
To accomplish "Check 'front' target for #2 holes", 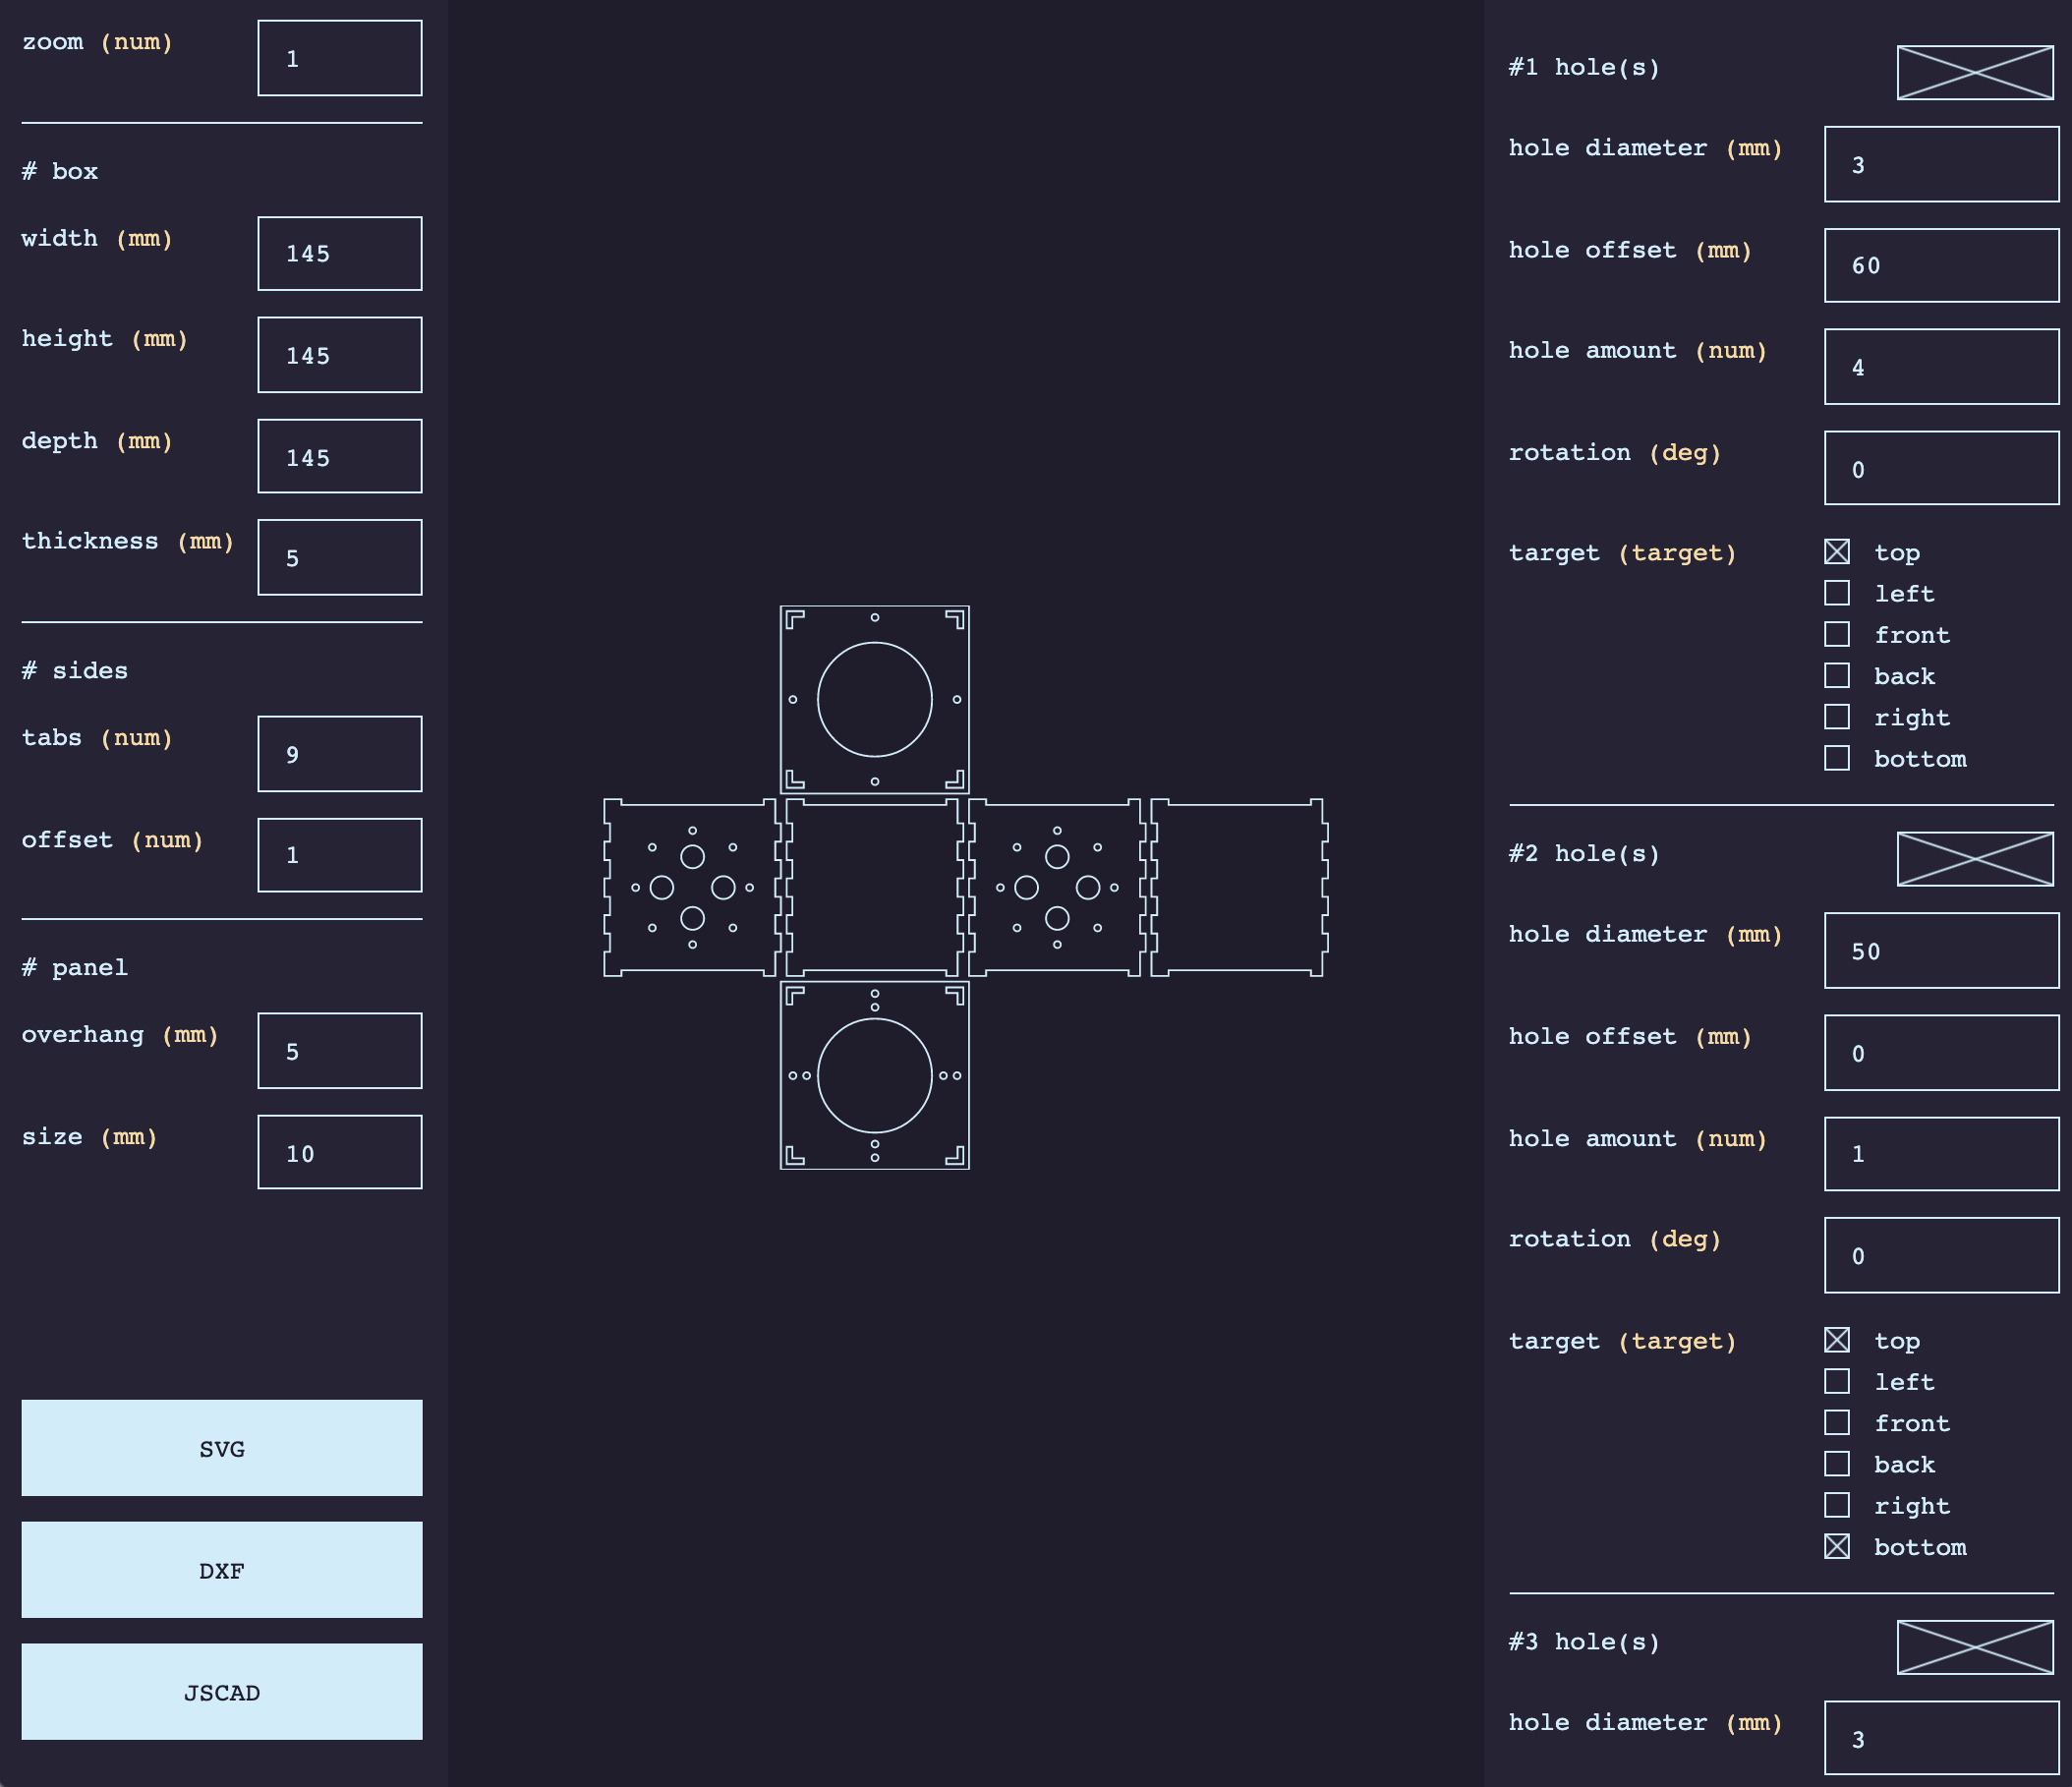I will [x=1836, y=1422].
